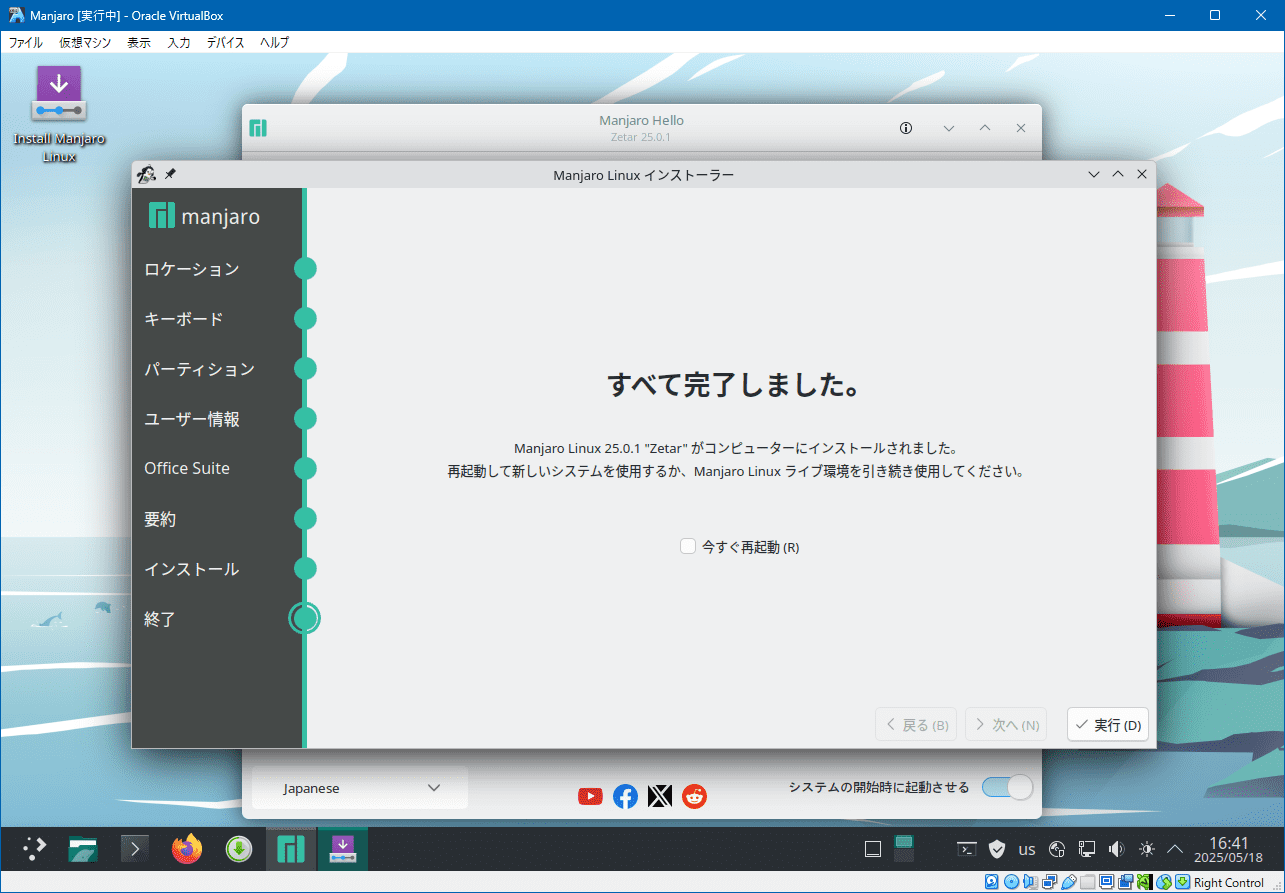Viewport: 1285px width, 893px height.
Task: Select the パーティション step in the sidebar
Action: (200, 369)
